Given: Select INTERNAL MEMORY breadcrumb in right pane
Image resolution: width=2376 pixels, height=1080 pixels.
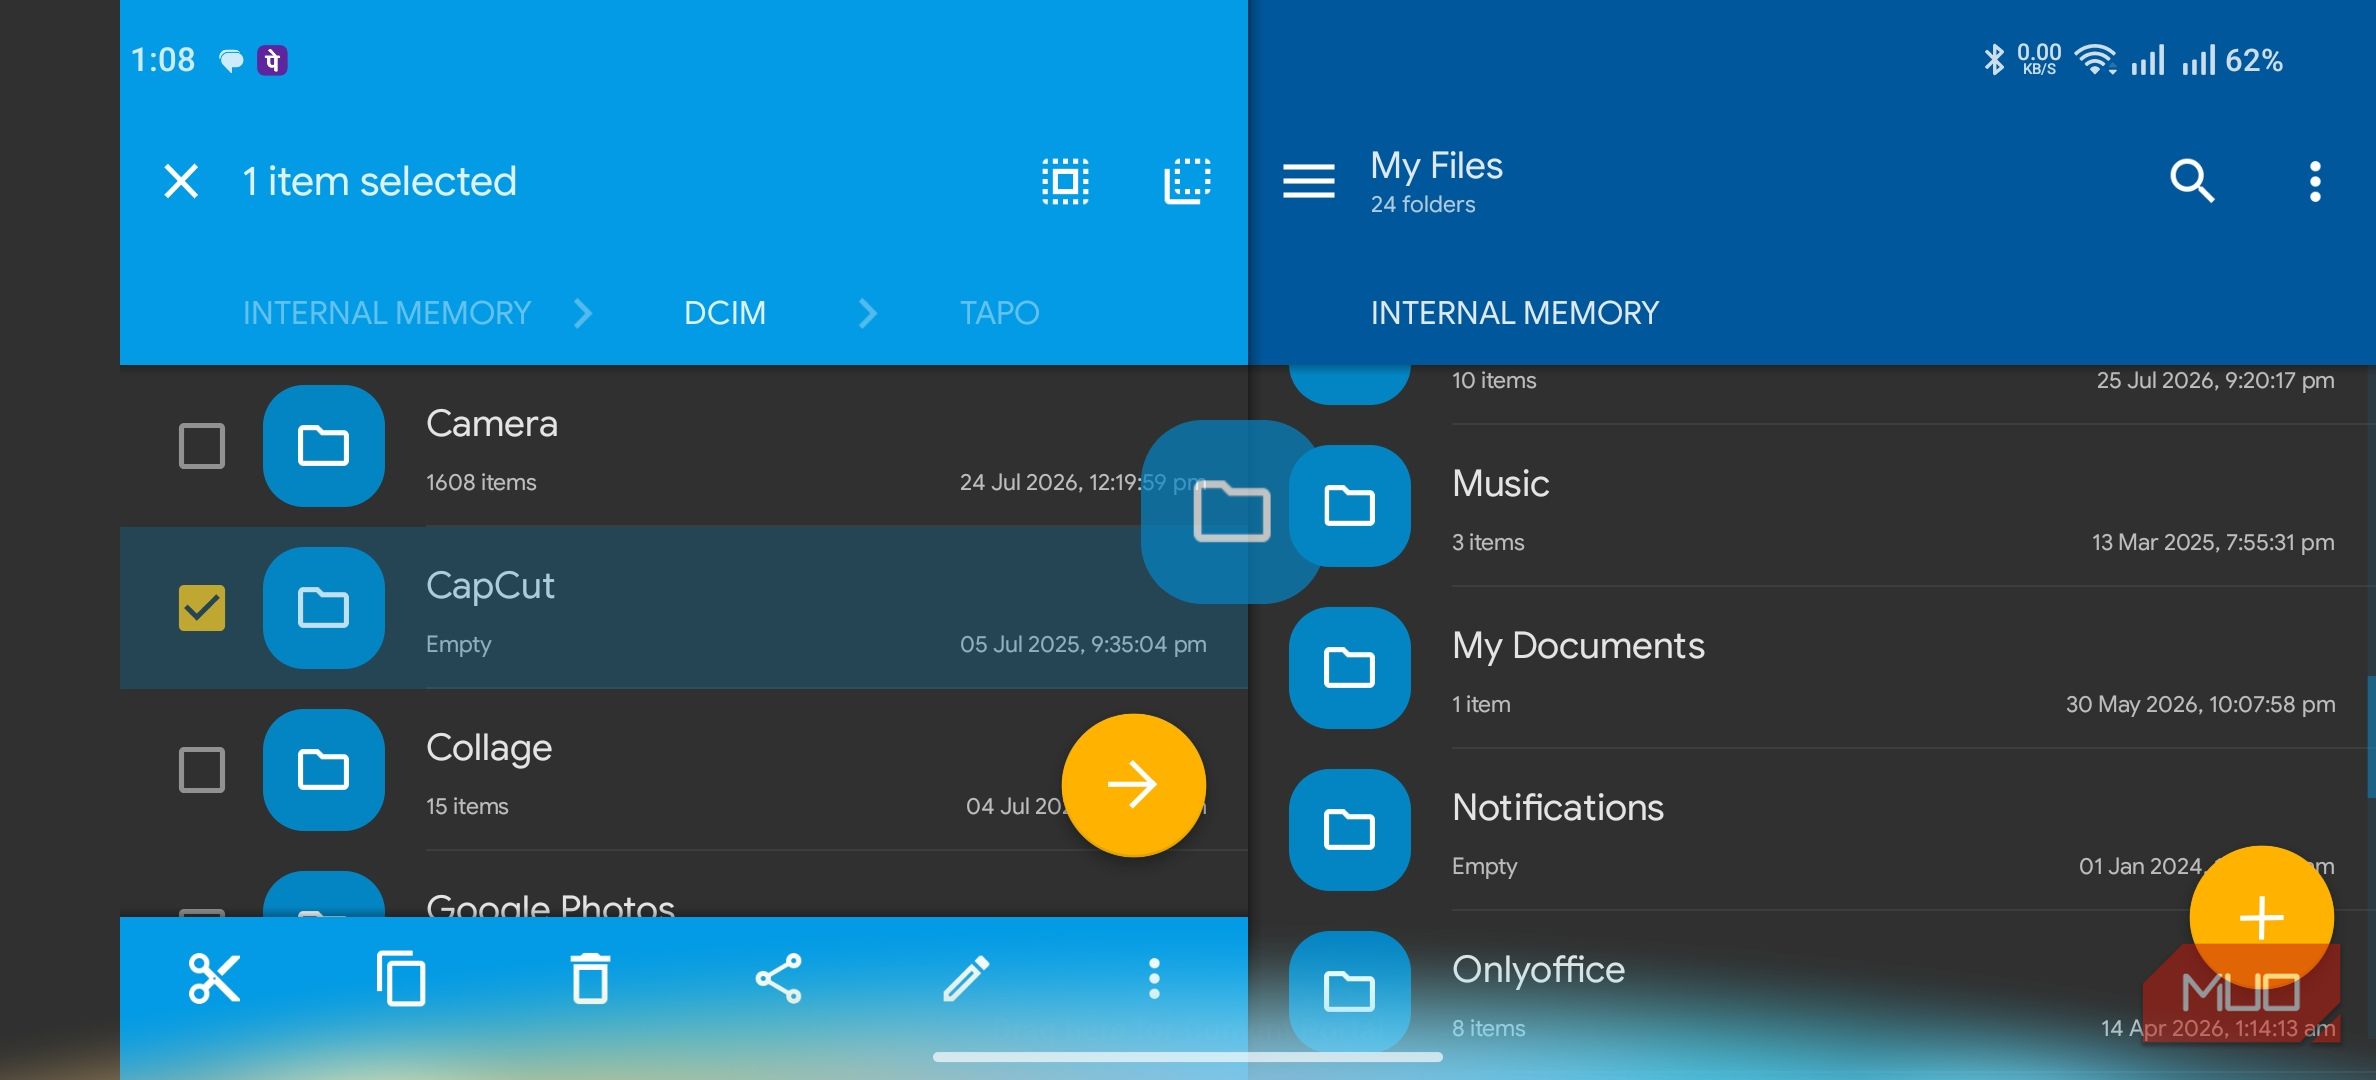Looking at the screenshot, I should point(1514,313).
